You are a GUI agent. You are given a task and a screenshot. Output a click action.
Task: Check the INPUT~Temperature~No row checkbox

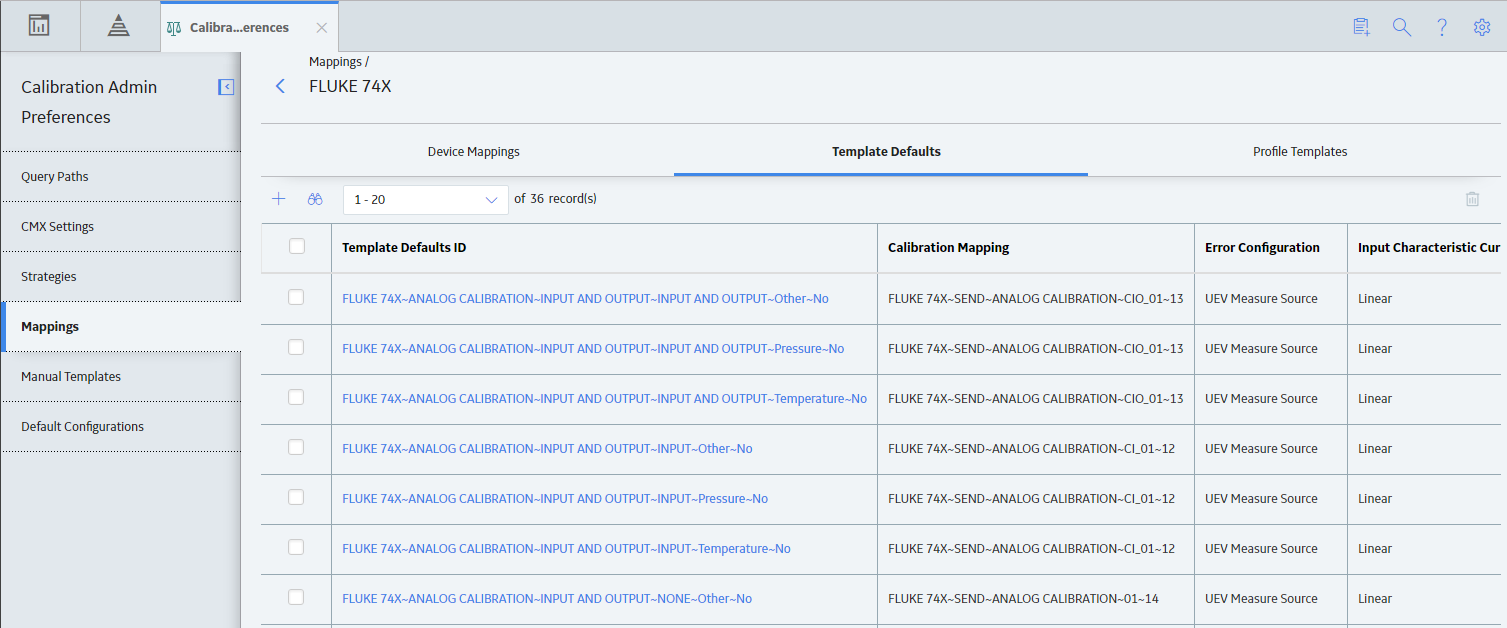click(296, 547)
